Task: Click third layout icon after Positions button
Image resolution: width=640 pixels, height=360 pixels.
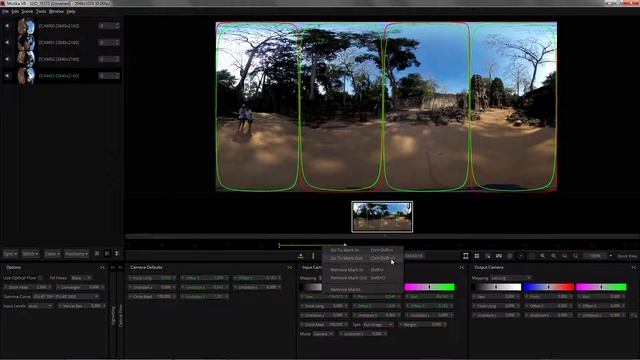Action: click(x=117, y=253)
